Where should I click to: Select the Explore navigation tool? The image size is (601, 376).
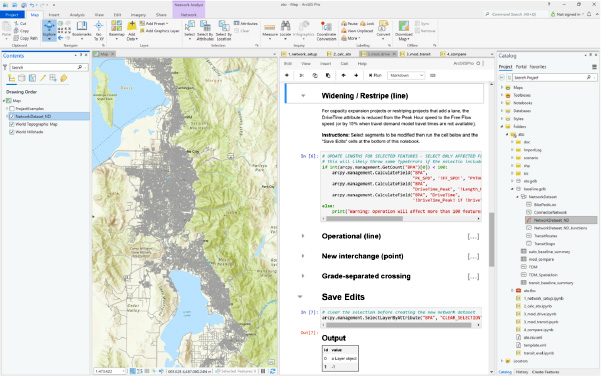coord(49,30)
